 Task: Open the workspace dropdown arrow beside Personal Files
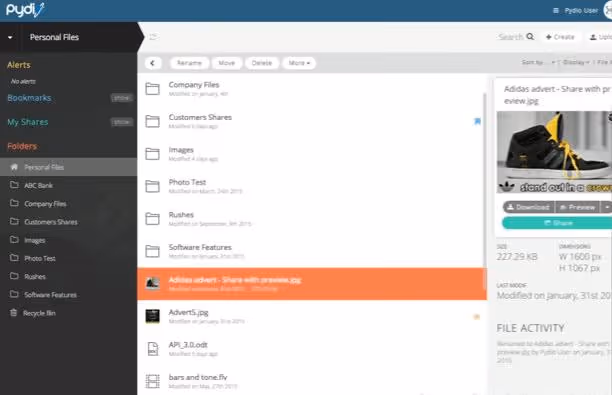tap(10, 37)
